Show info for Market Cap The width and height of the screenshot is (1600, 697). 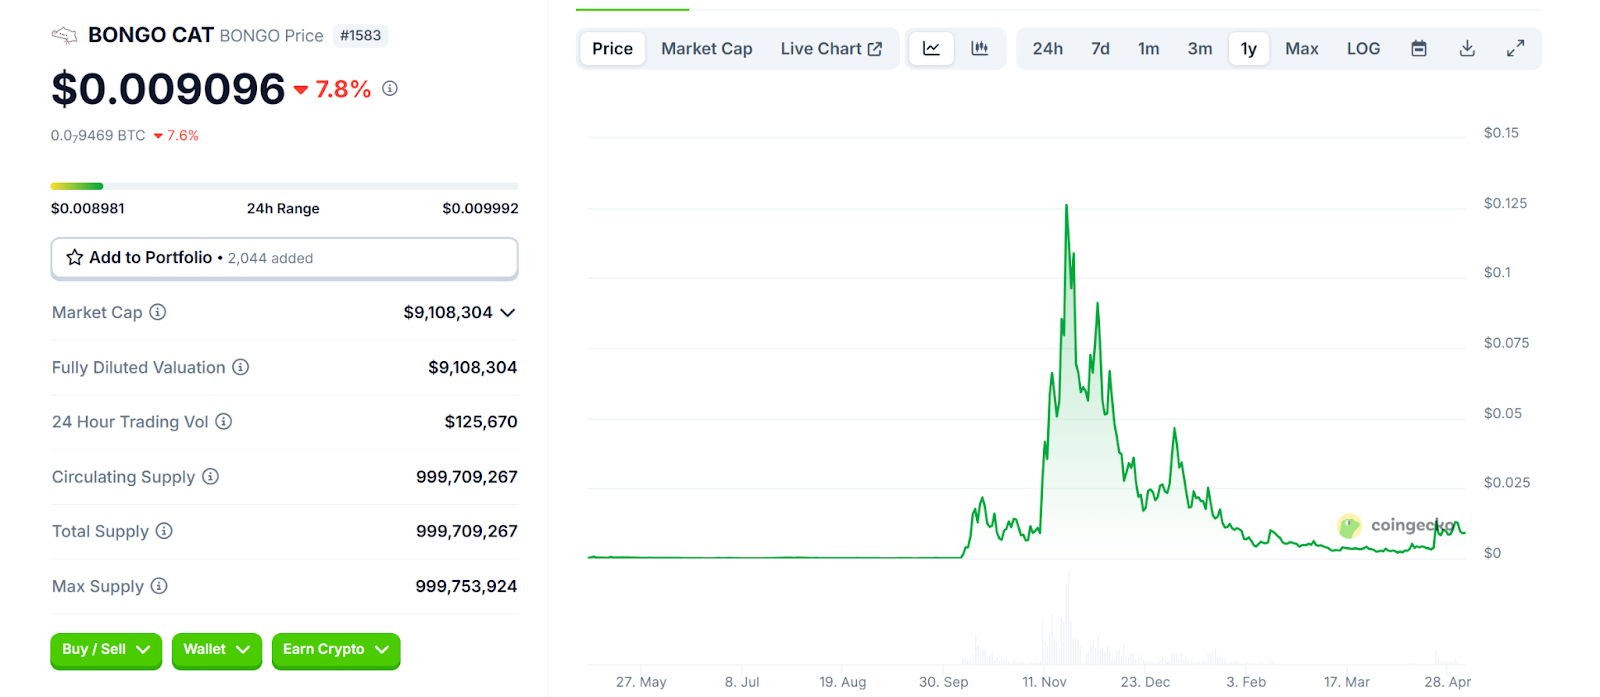158,312
